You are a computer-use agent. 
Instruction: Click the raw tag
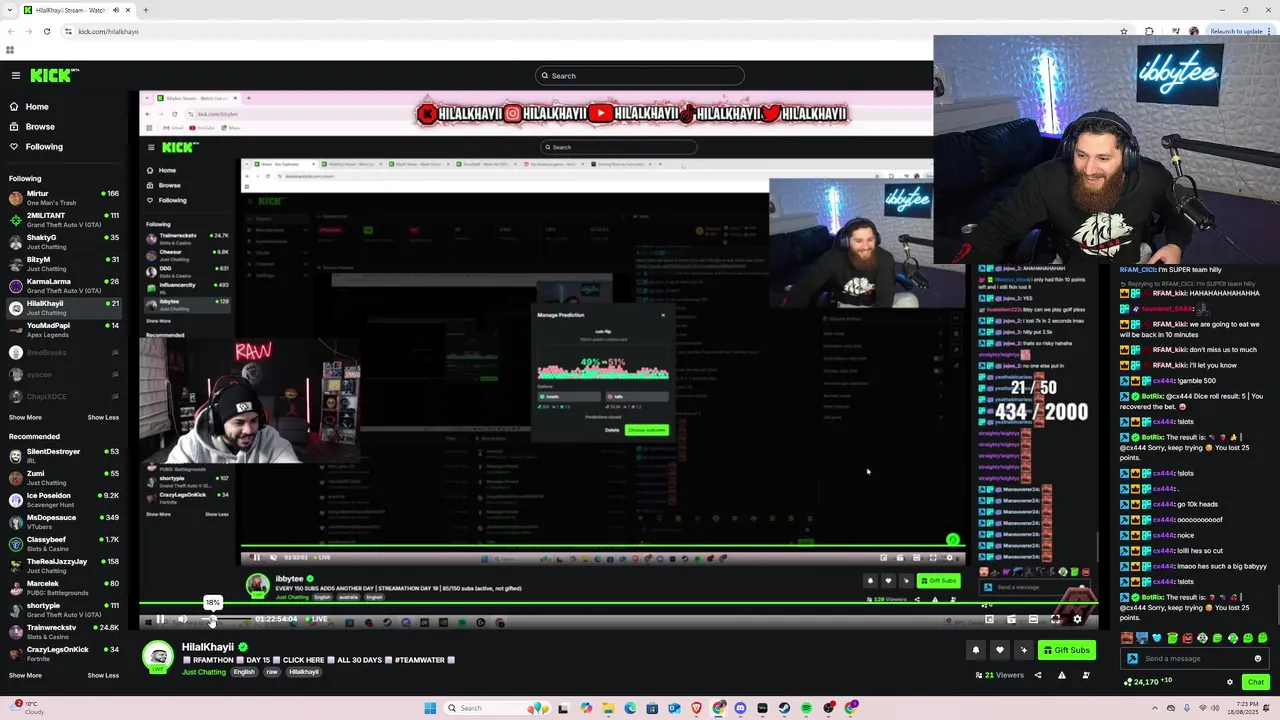(271, 672)
